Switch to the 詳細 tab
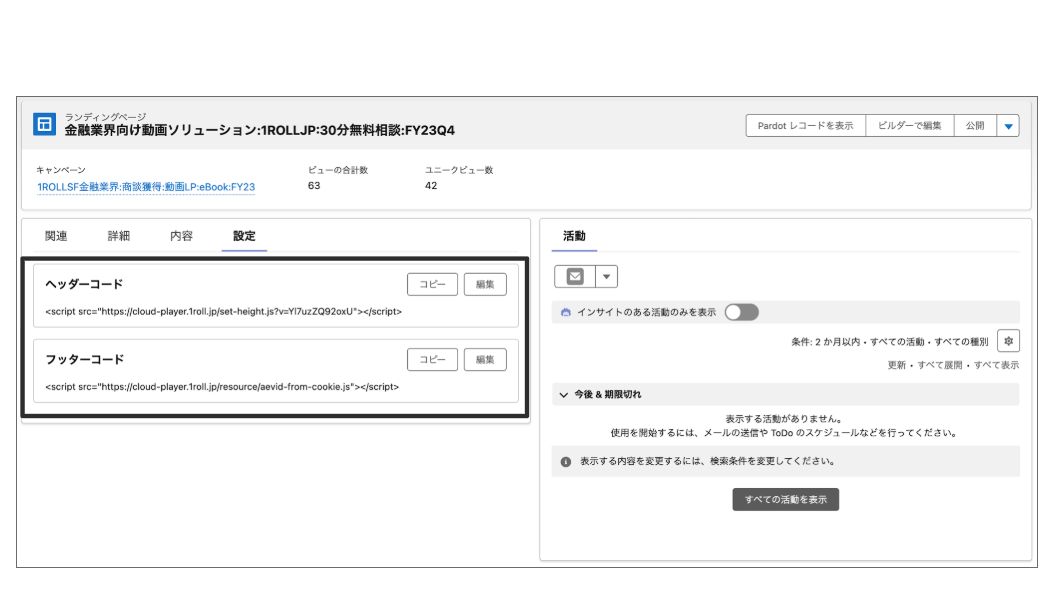1054x590 pixels. [119, 236]
